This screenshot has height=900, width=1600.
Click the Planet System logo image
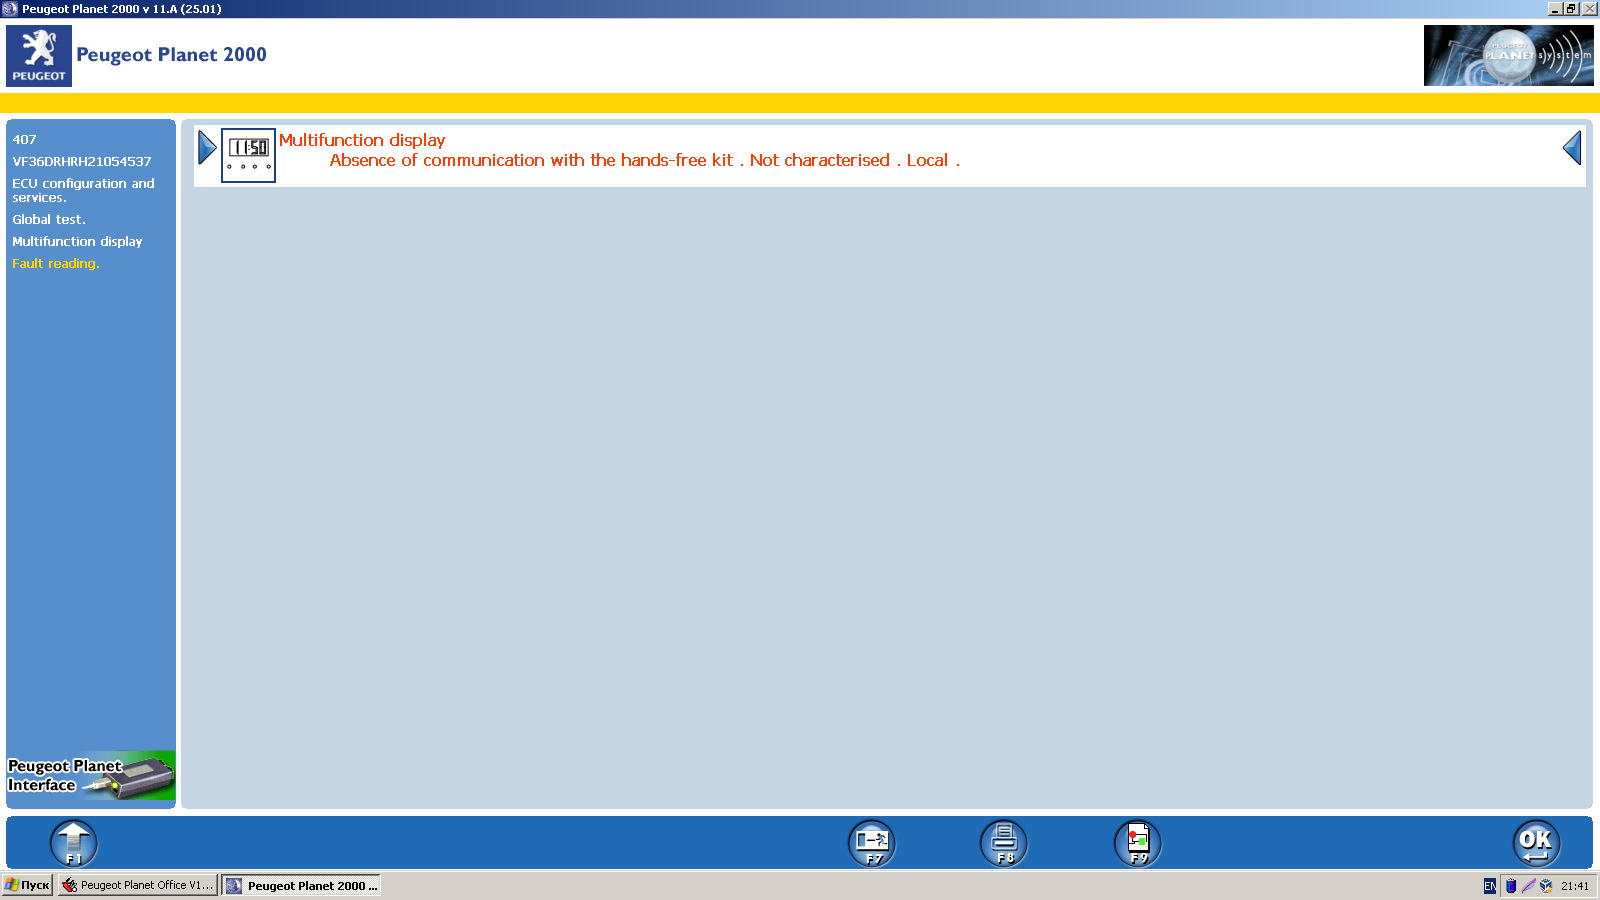pos(1508,56)
